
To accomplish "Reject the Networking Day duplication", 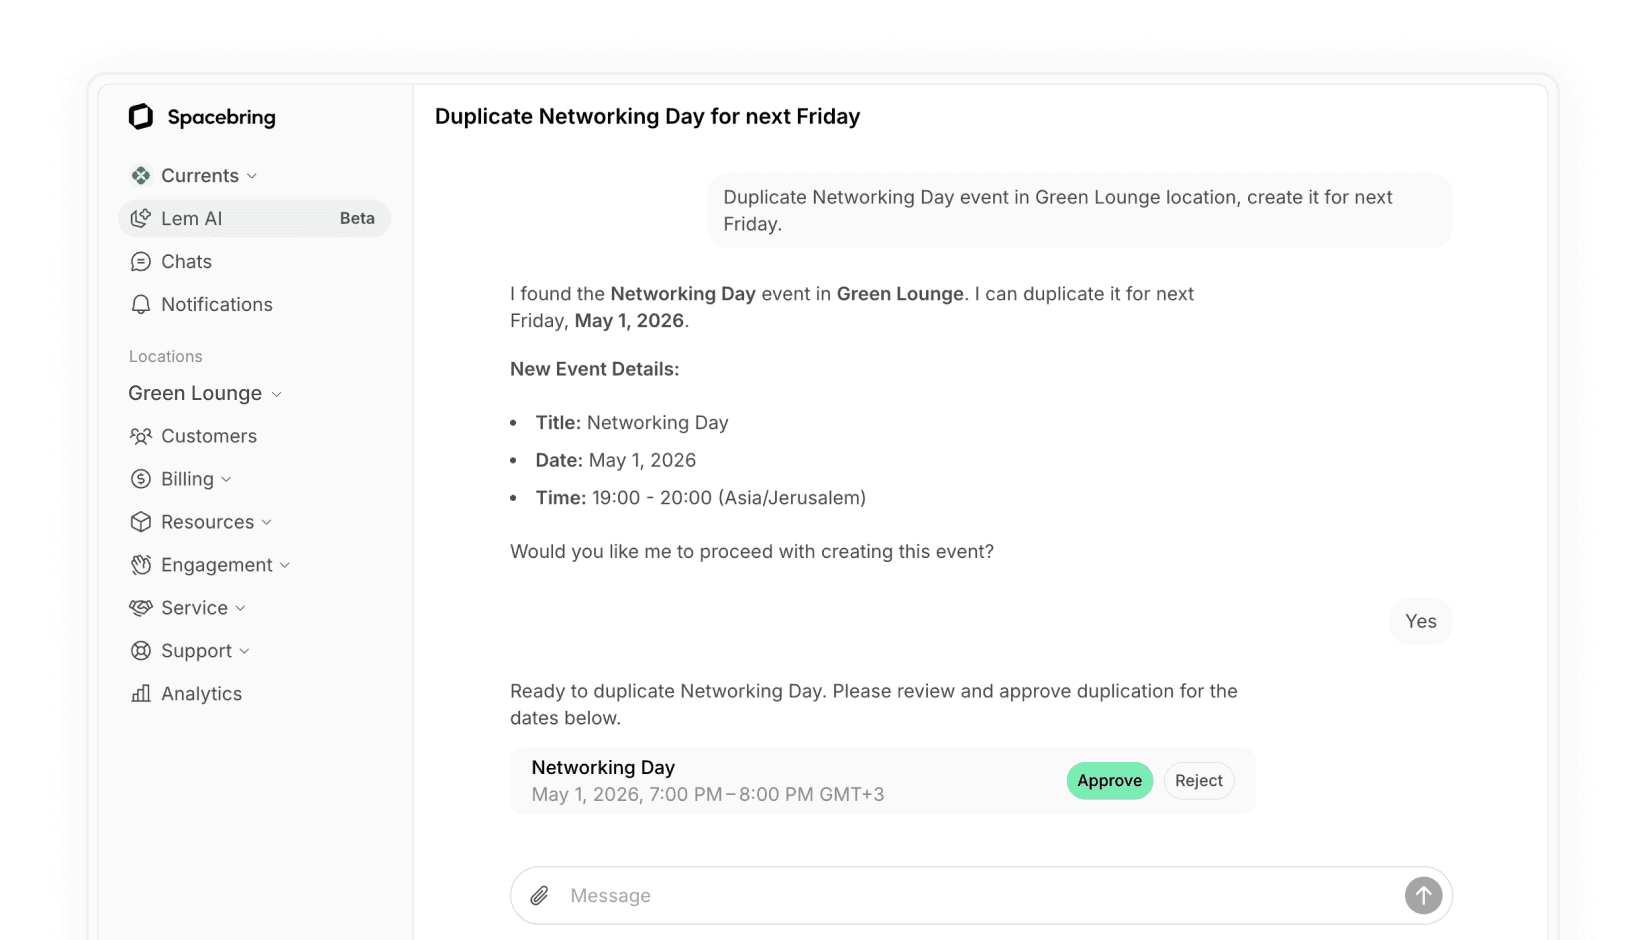I will pyautogui.click(x=1198, y=781).
